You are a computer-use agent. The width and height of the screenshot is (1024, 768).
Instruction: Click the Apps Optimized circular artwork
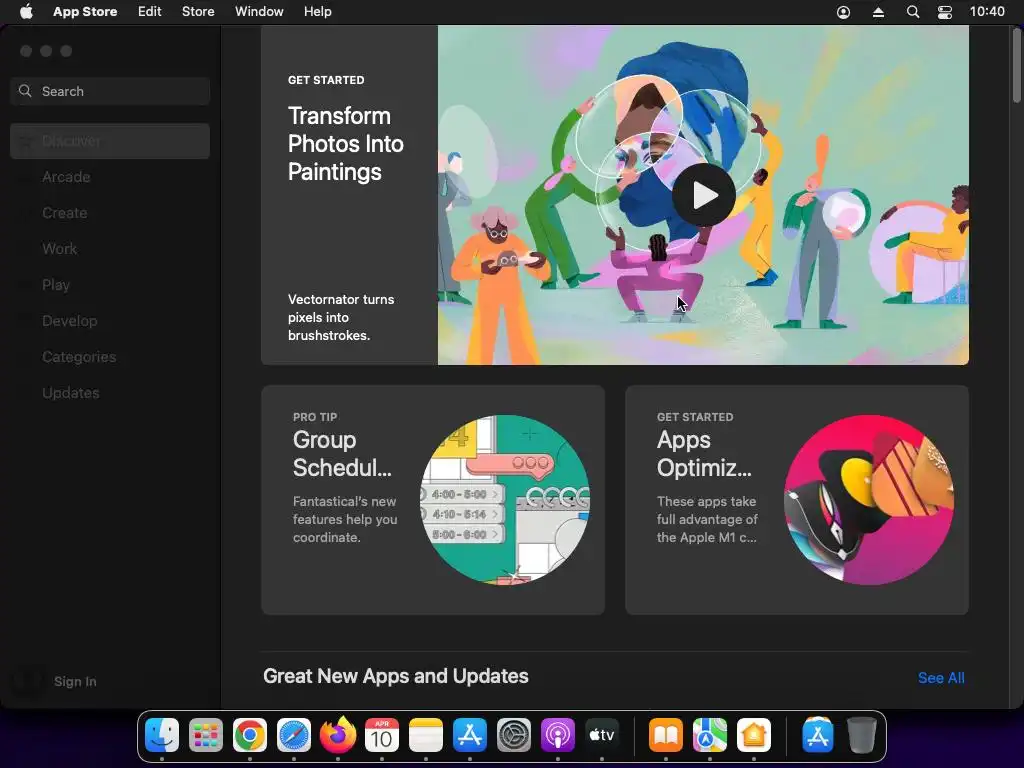[869, 500]
